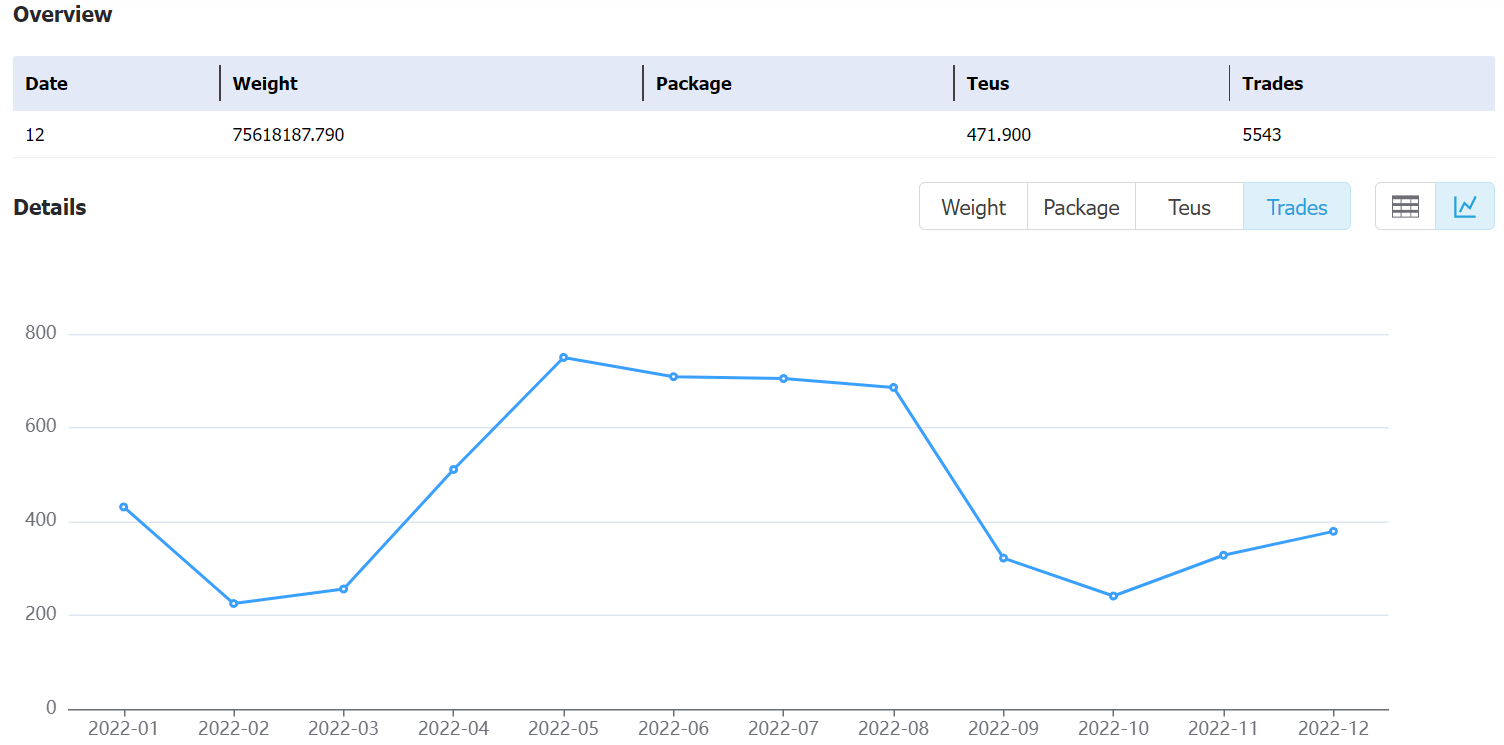This screenshot has width=1504, height=745.
Task: Click the 2022-10 data point on chart
Action: (1113, 596)
